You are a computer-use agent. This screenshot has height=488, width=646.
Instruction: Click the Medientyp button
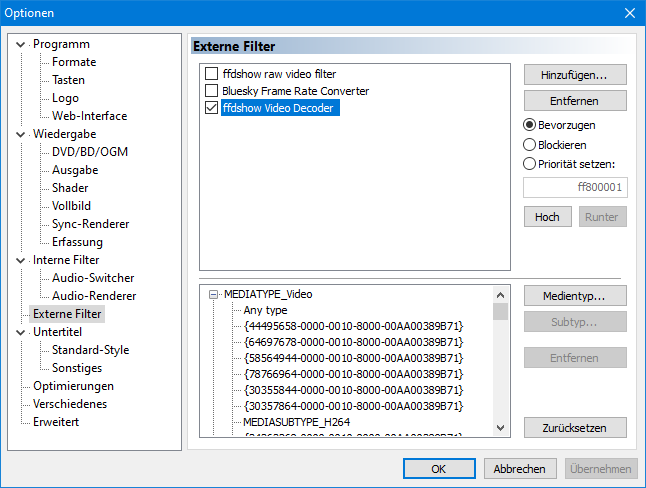coord(574,295)
